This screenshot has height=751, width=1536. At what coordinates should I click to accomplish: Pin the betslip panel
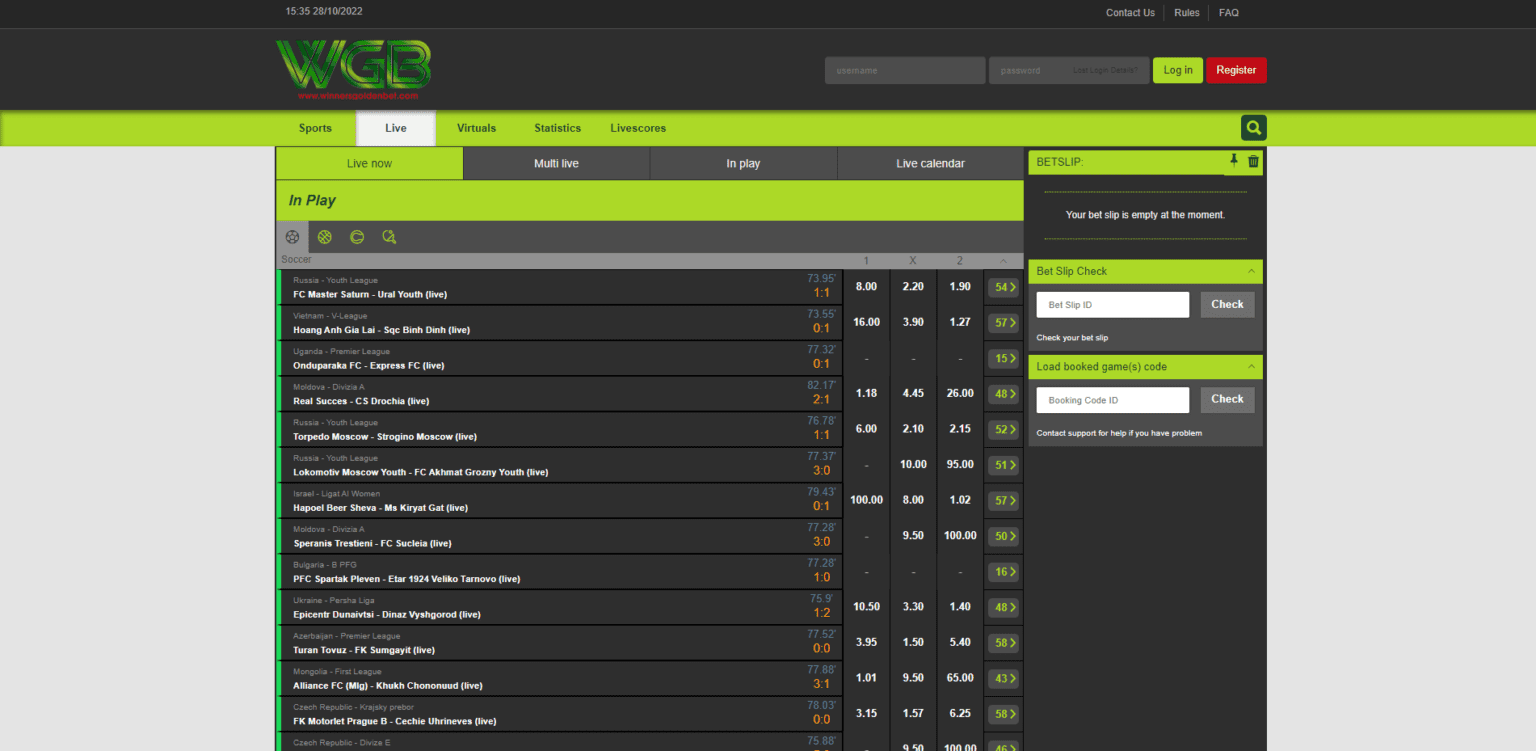click(1233, 161)
